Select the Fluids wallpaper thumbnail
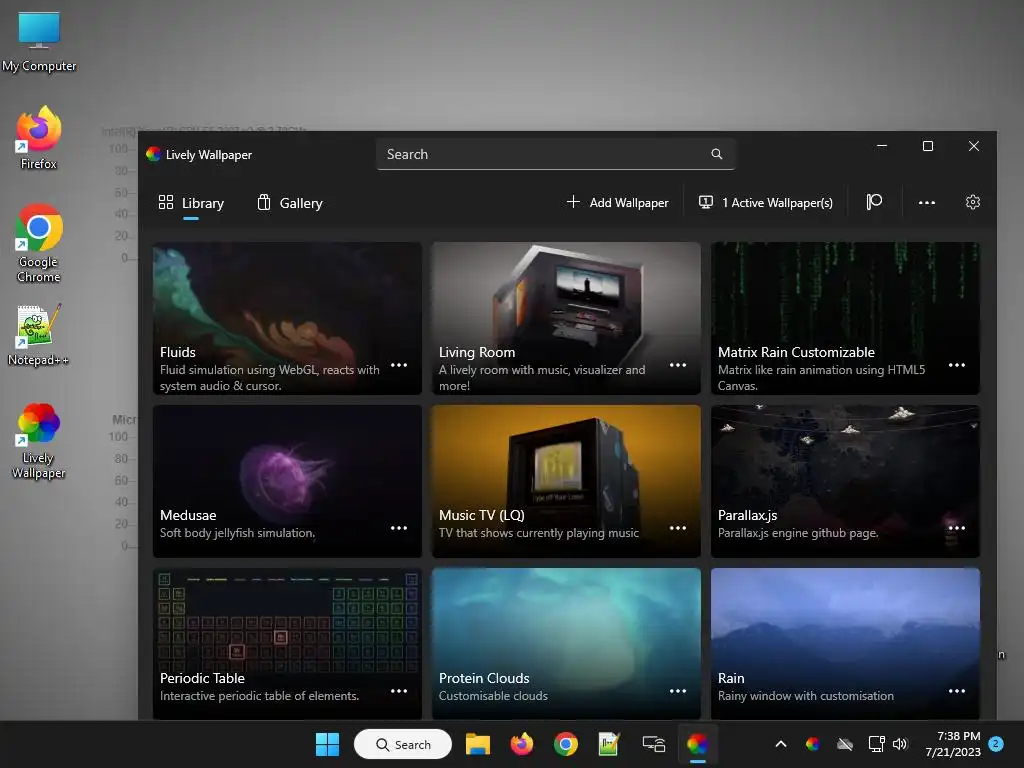Viewport: 1024px width, 768px height. [287, 318]
